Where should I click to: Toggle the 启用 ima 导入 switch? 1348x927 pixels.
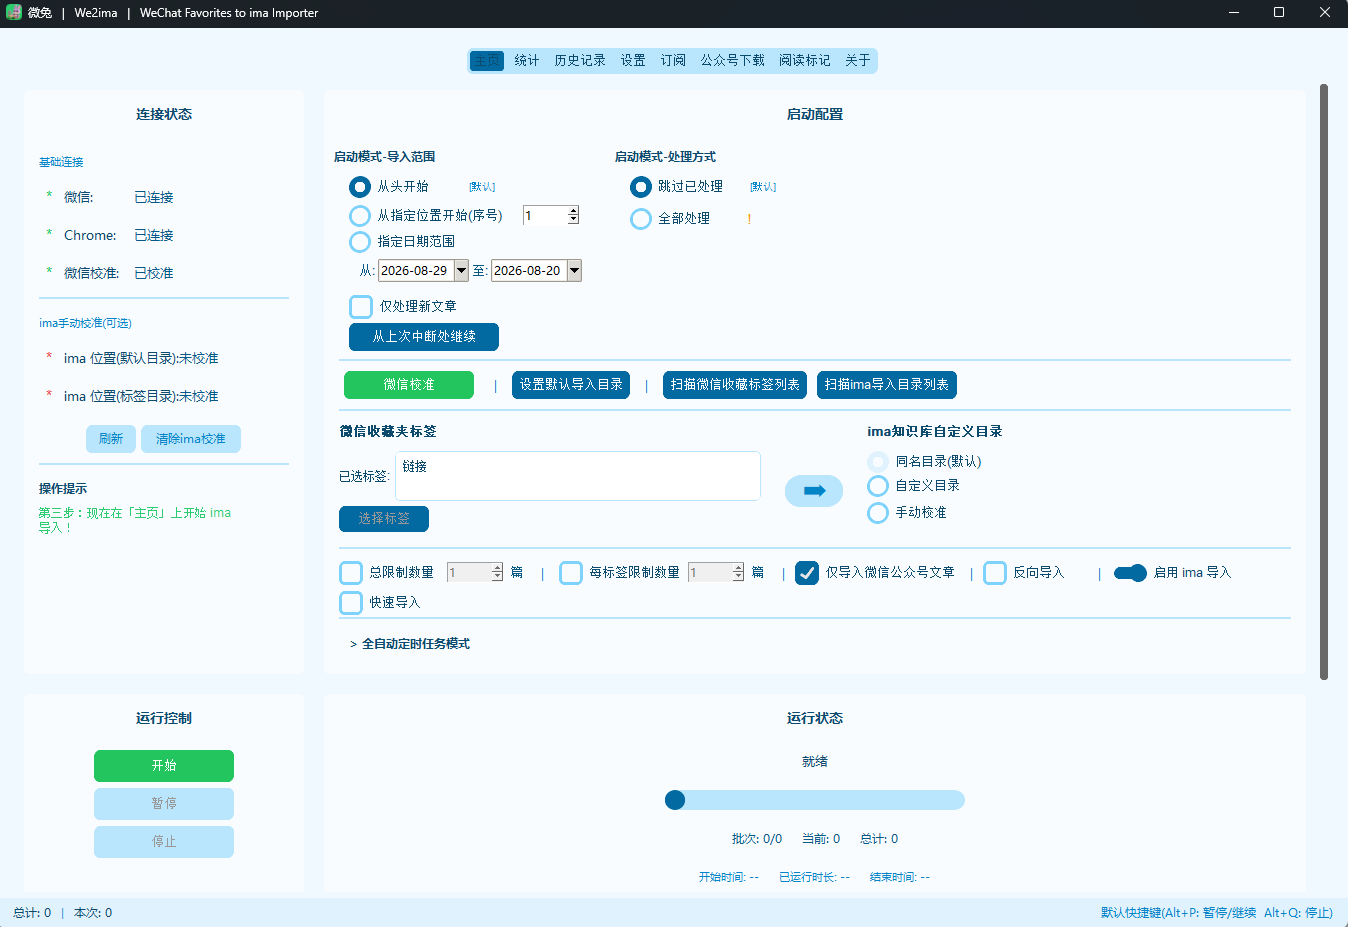click(1130, 573)
